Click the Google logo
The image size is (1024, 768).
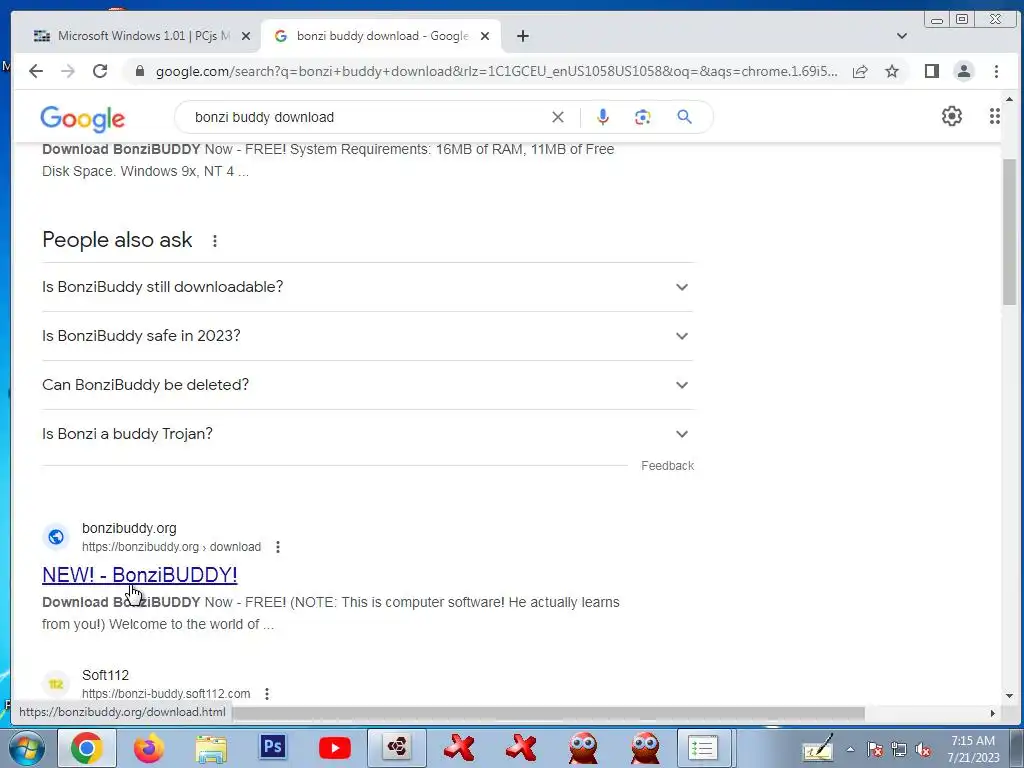pos(82,119)
